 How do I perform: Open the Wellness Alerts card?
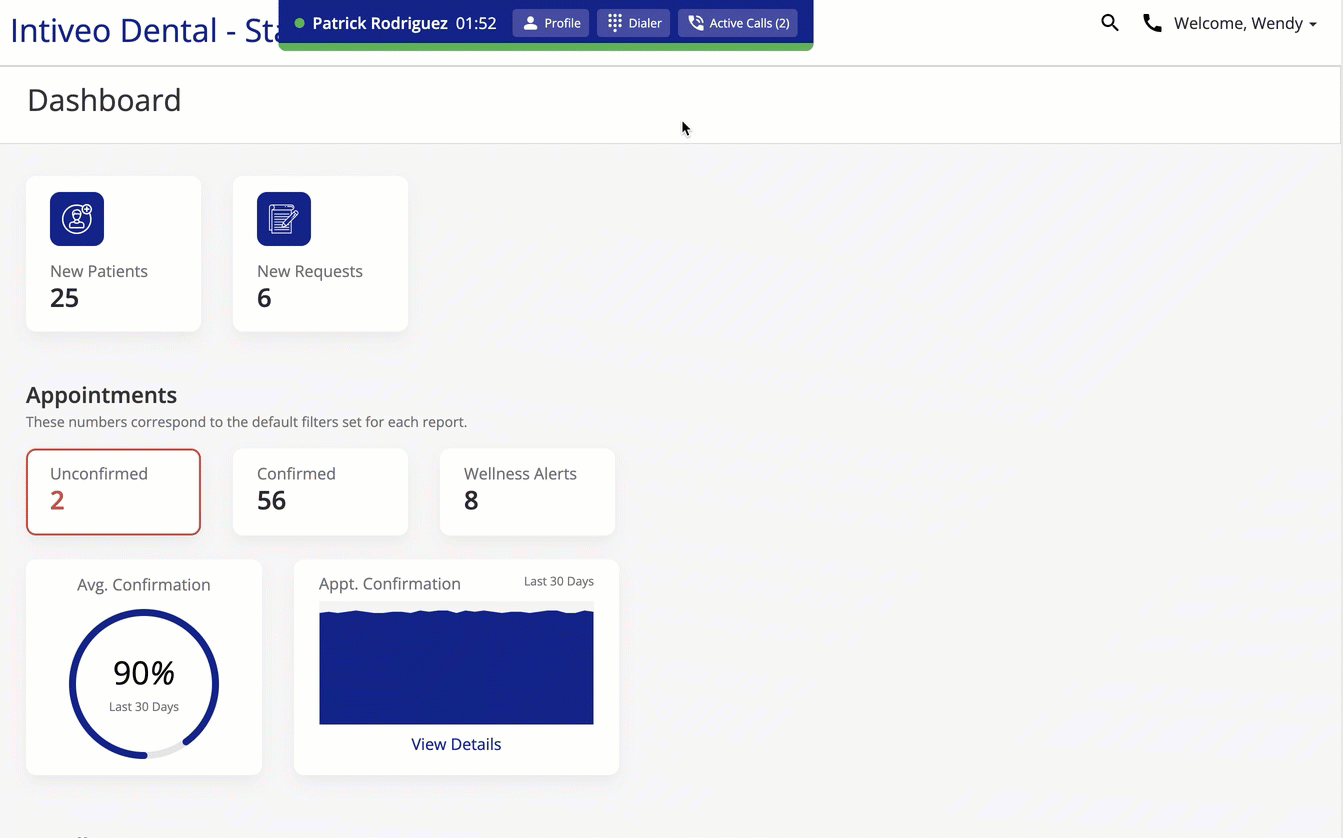click(527, 491)
